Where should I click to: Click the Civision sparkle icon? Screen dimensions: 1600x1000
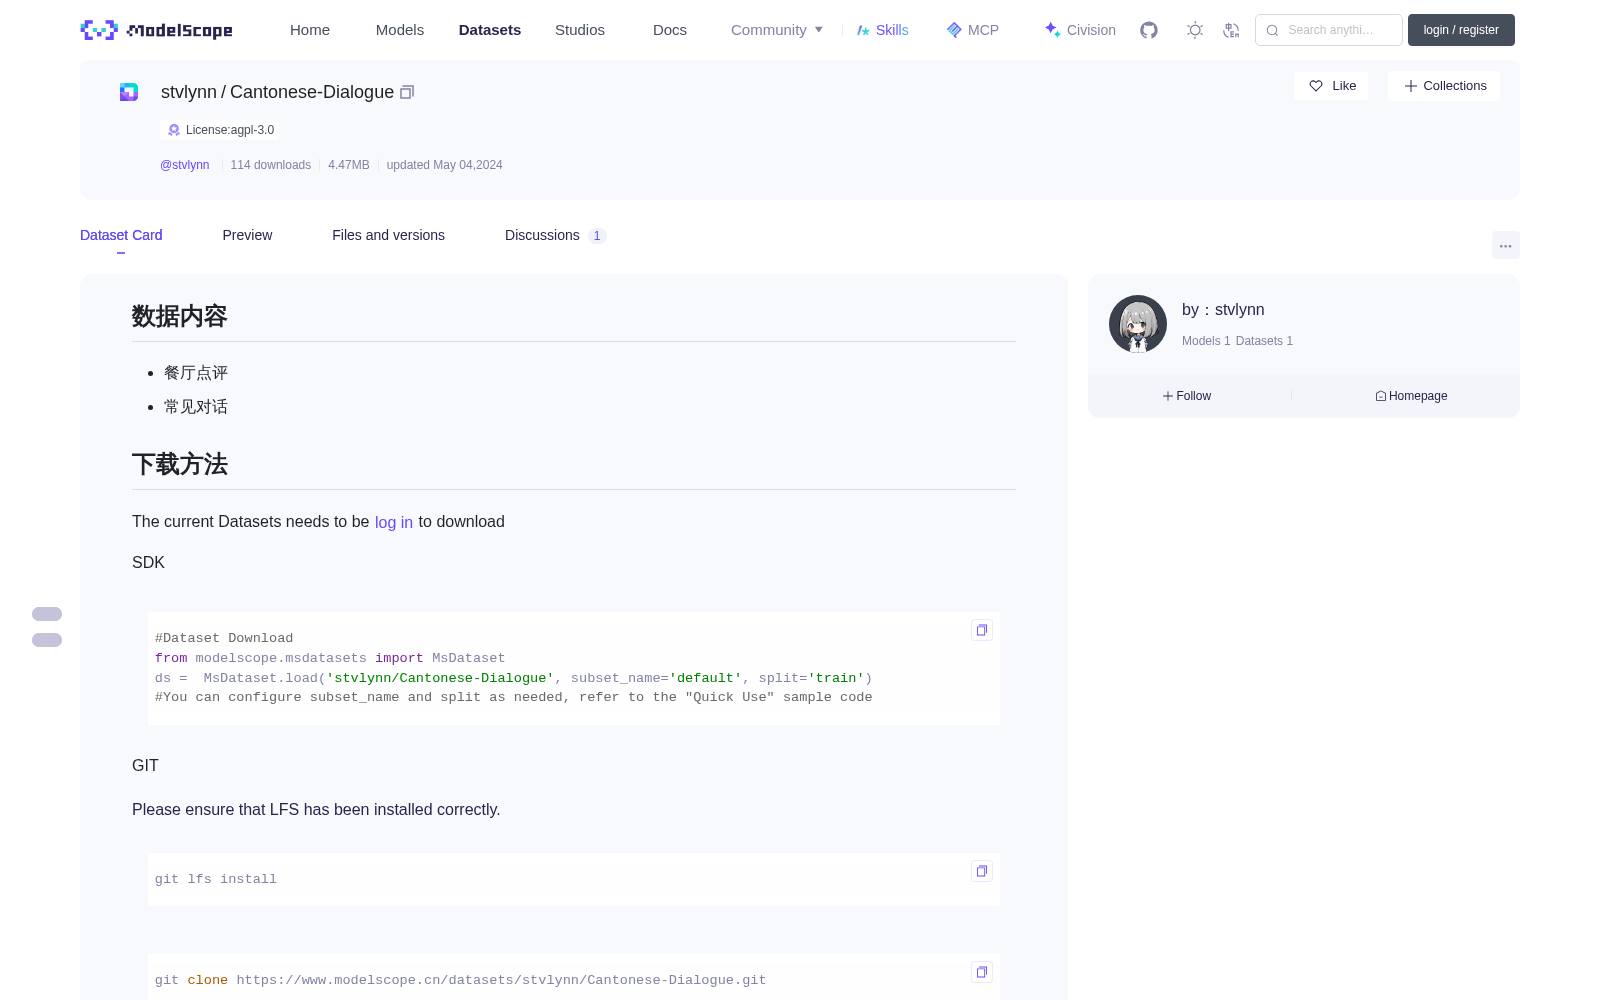1052,30
